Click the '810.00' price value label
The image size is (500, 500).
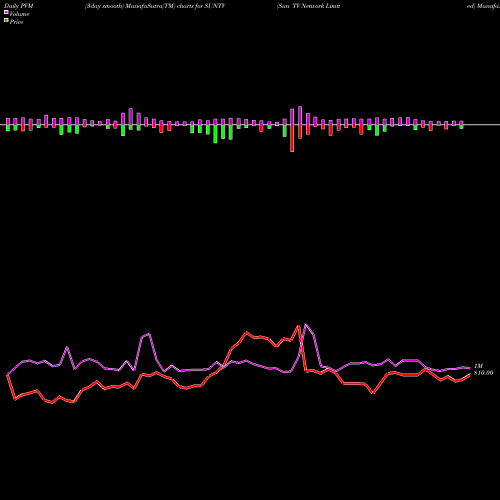pyautogui.click(x=483, y=373)
